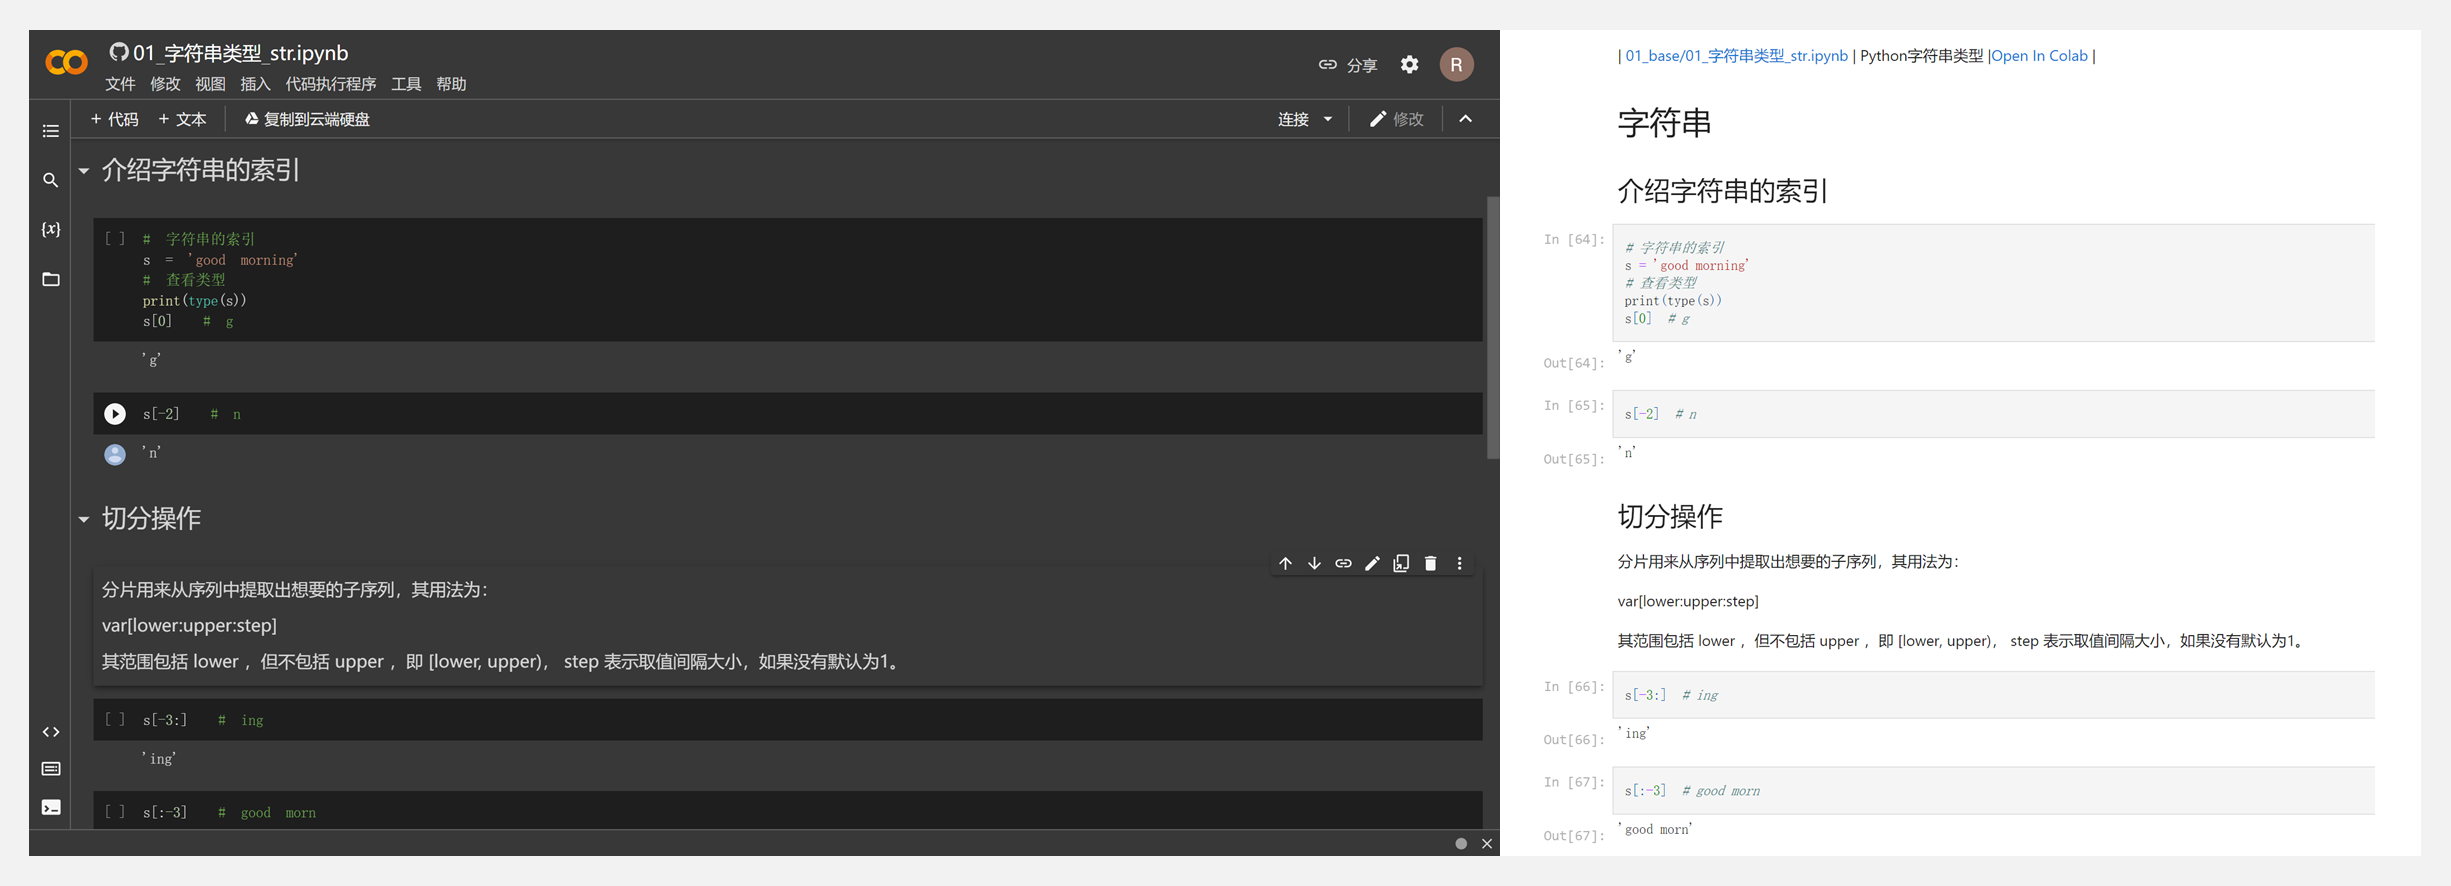Collapse the header with the up chevron
This screenshot has width=2451, height=886.
(1465, 119)
